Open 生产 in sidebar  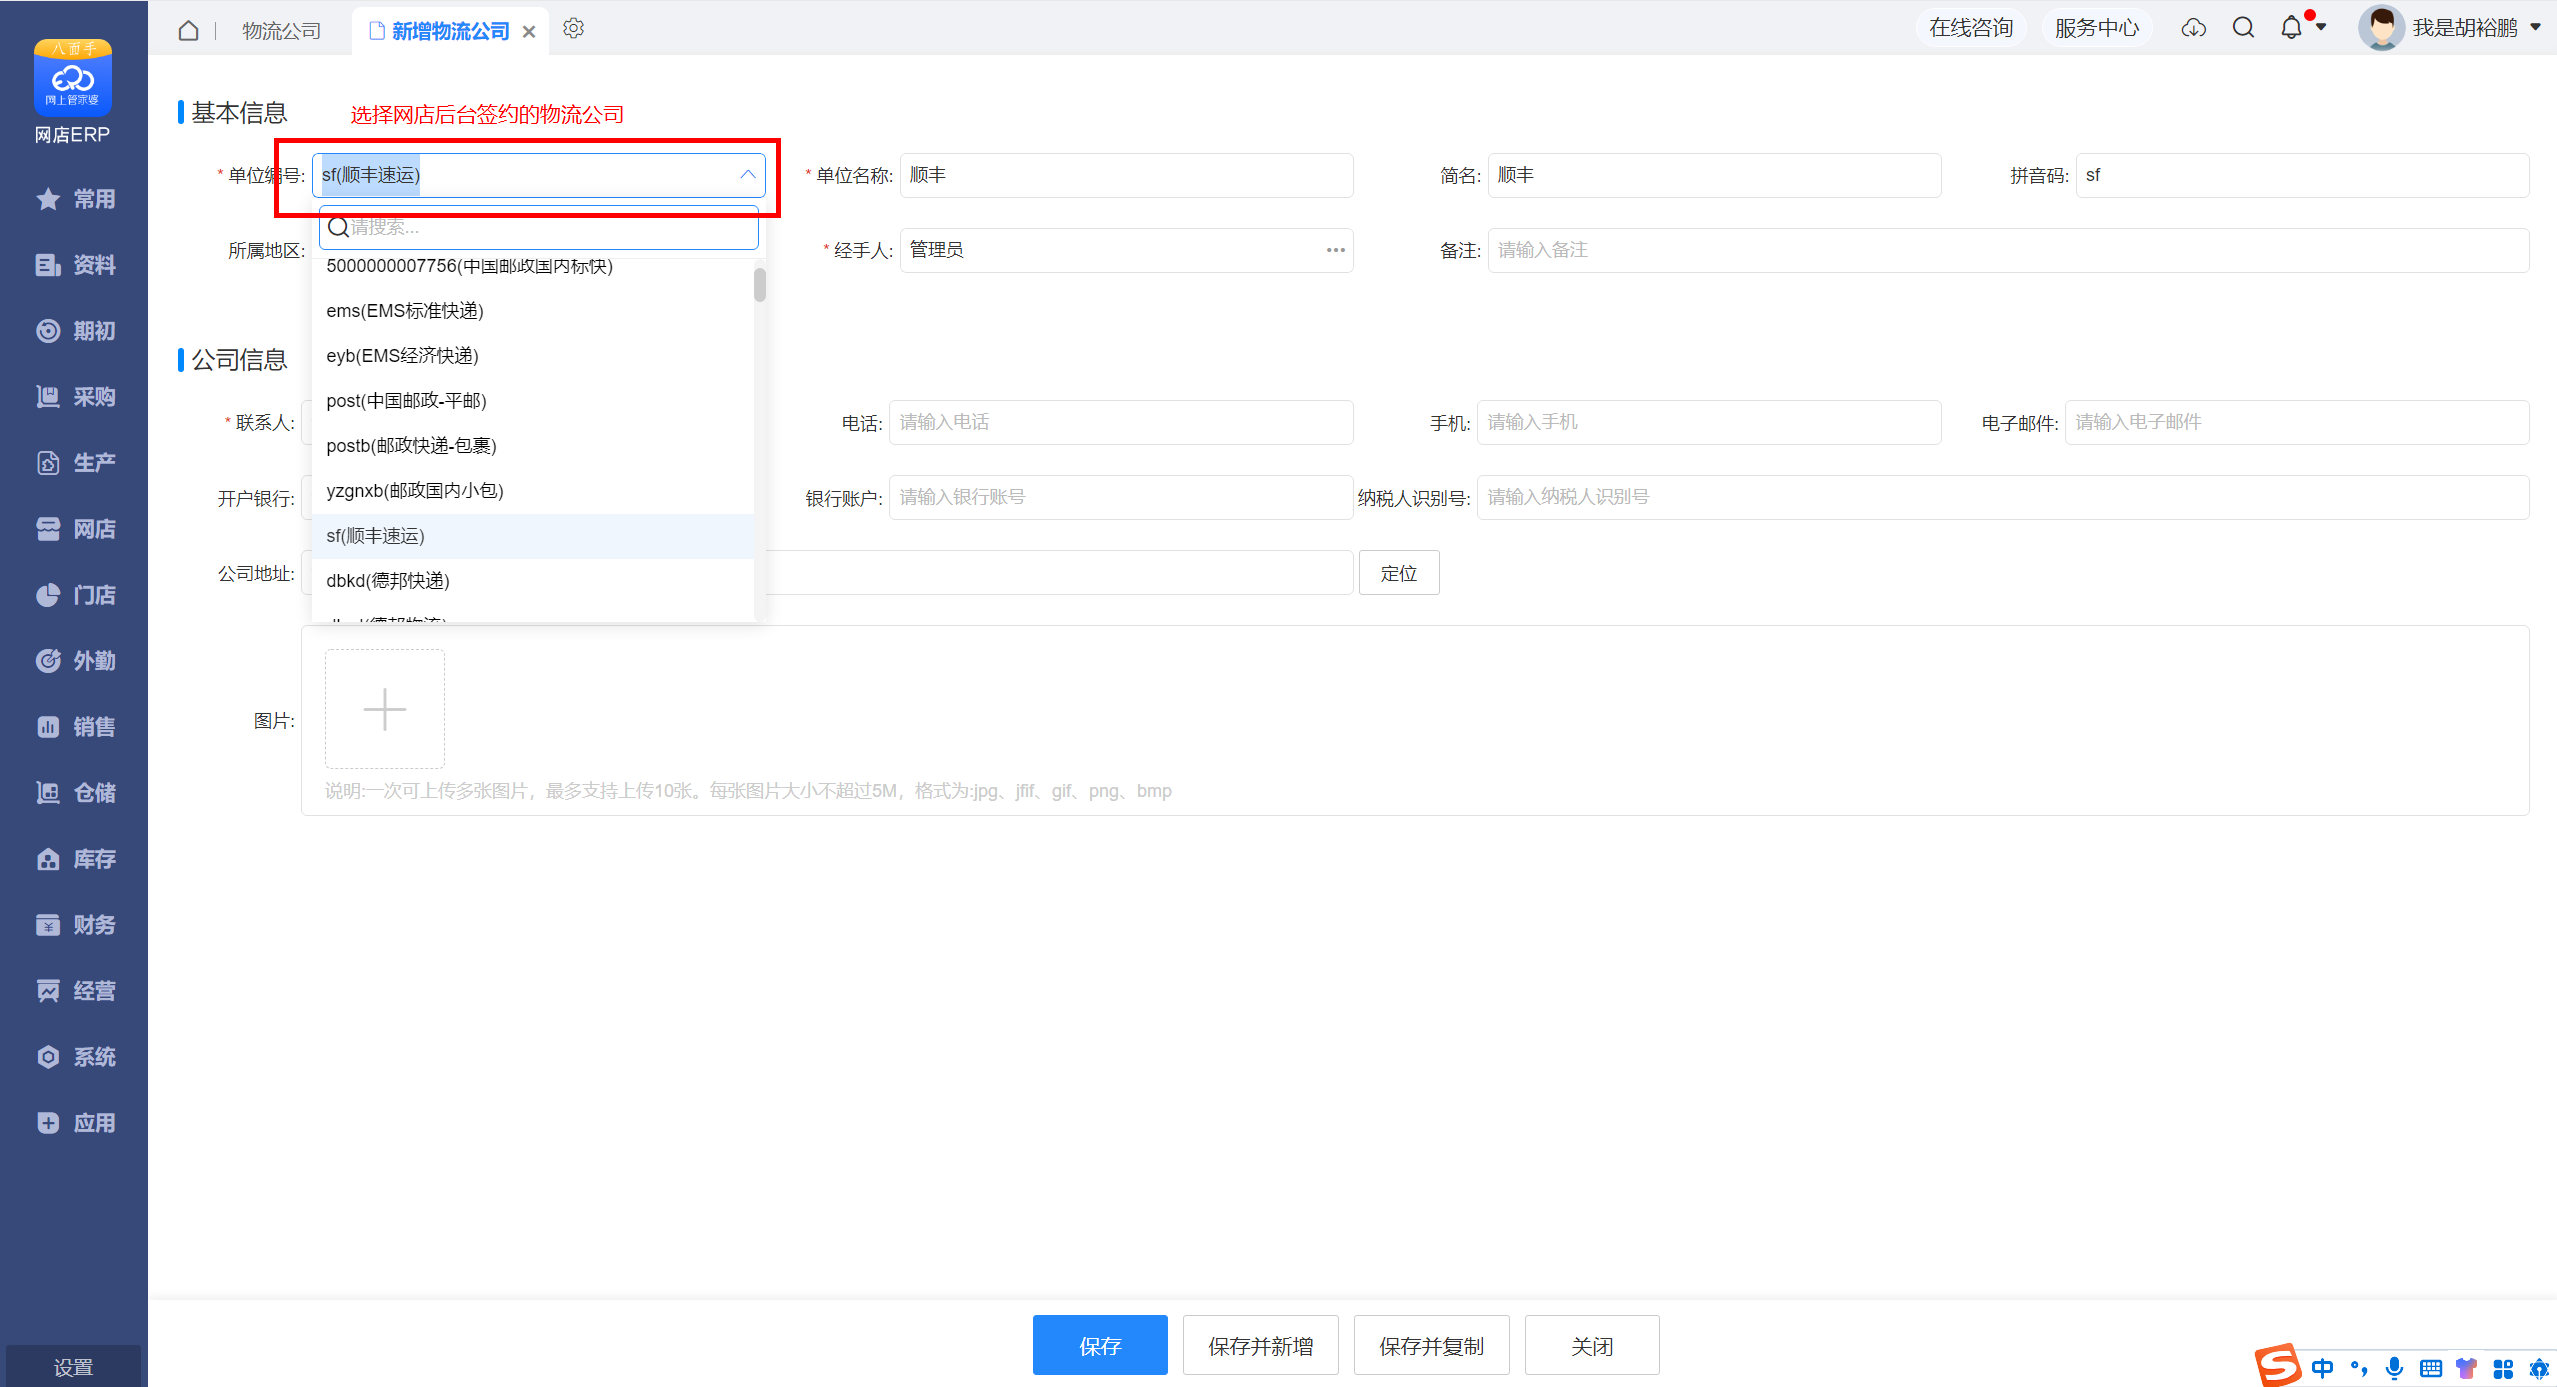75,463
